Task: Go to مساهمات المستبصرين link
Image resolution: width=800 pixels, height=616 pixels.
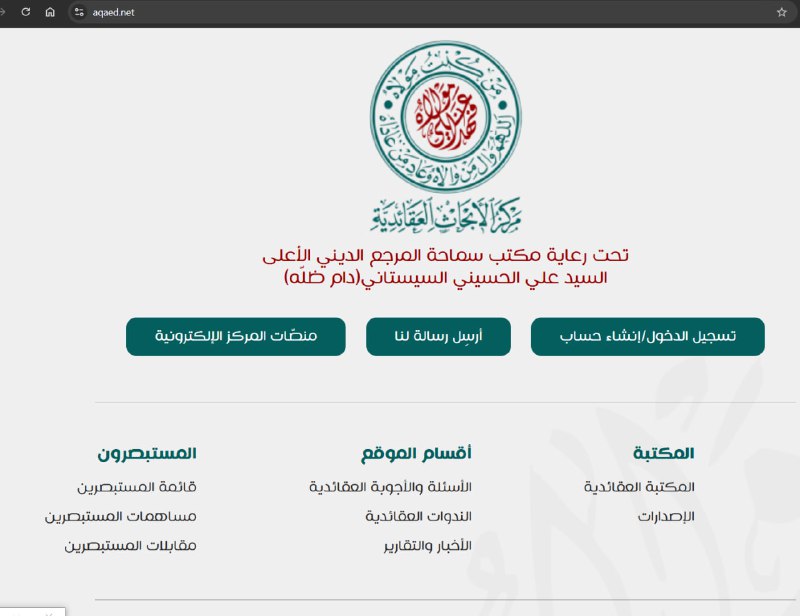Action: 120,516
